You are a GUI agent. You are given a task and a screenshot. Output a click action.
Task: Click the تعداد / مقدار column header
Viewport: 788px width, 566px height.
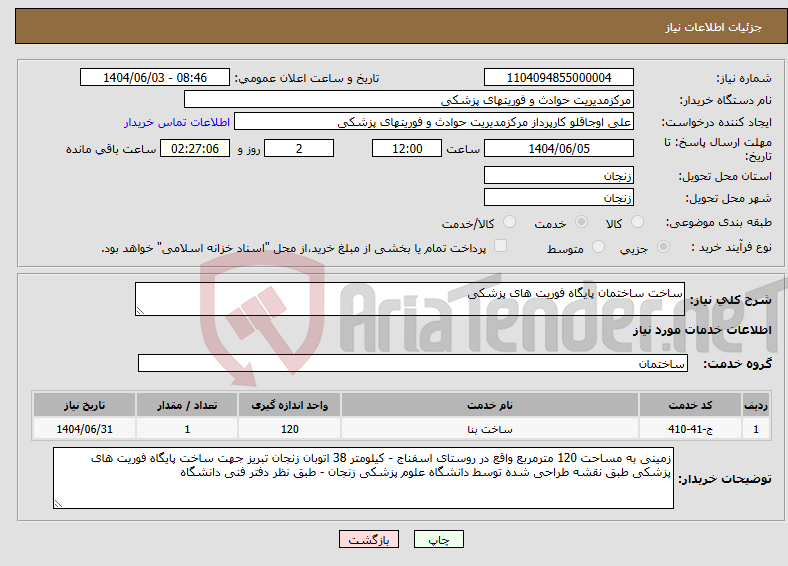(187, 405)
